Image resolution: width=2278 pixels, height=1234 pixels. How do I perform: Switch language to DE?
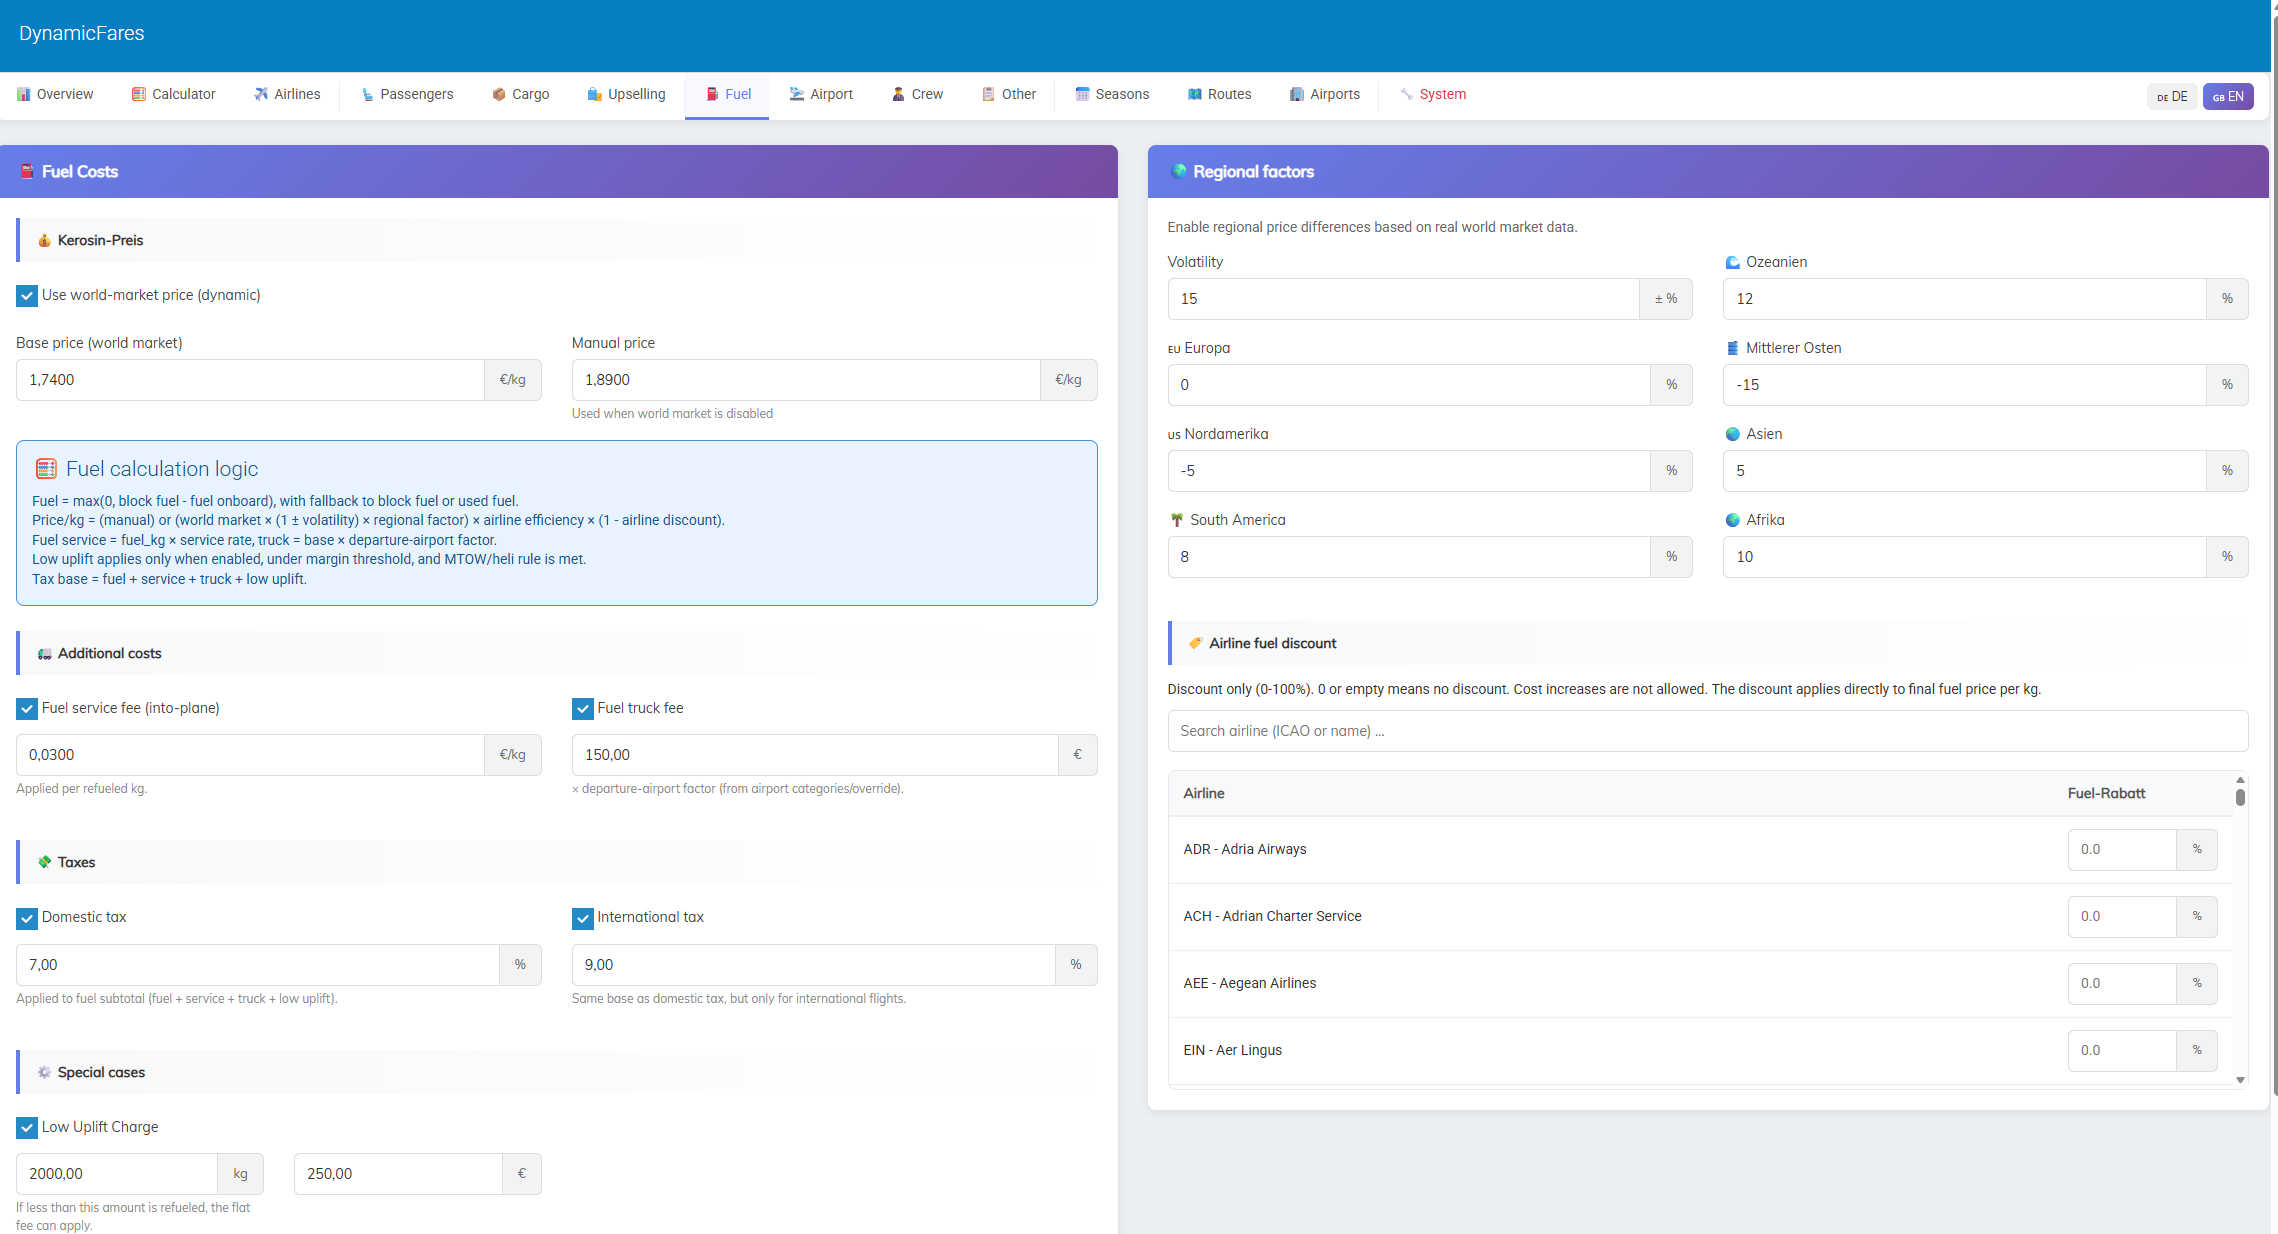point(2172,97)
